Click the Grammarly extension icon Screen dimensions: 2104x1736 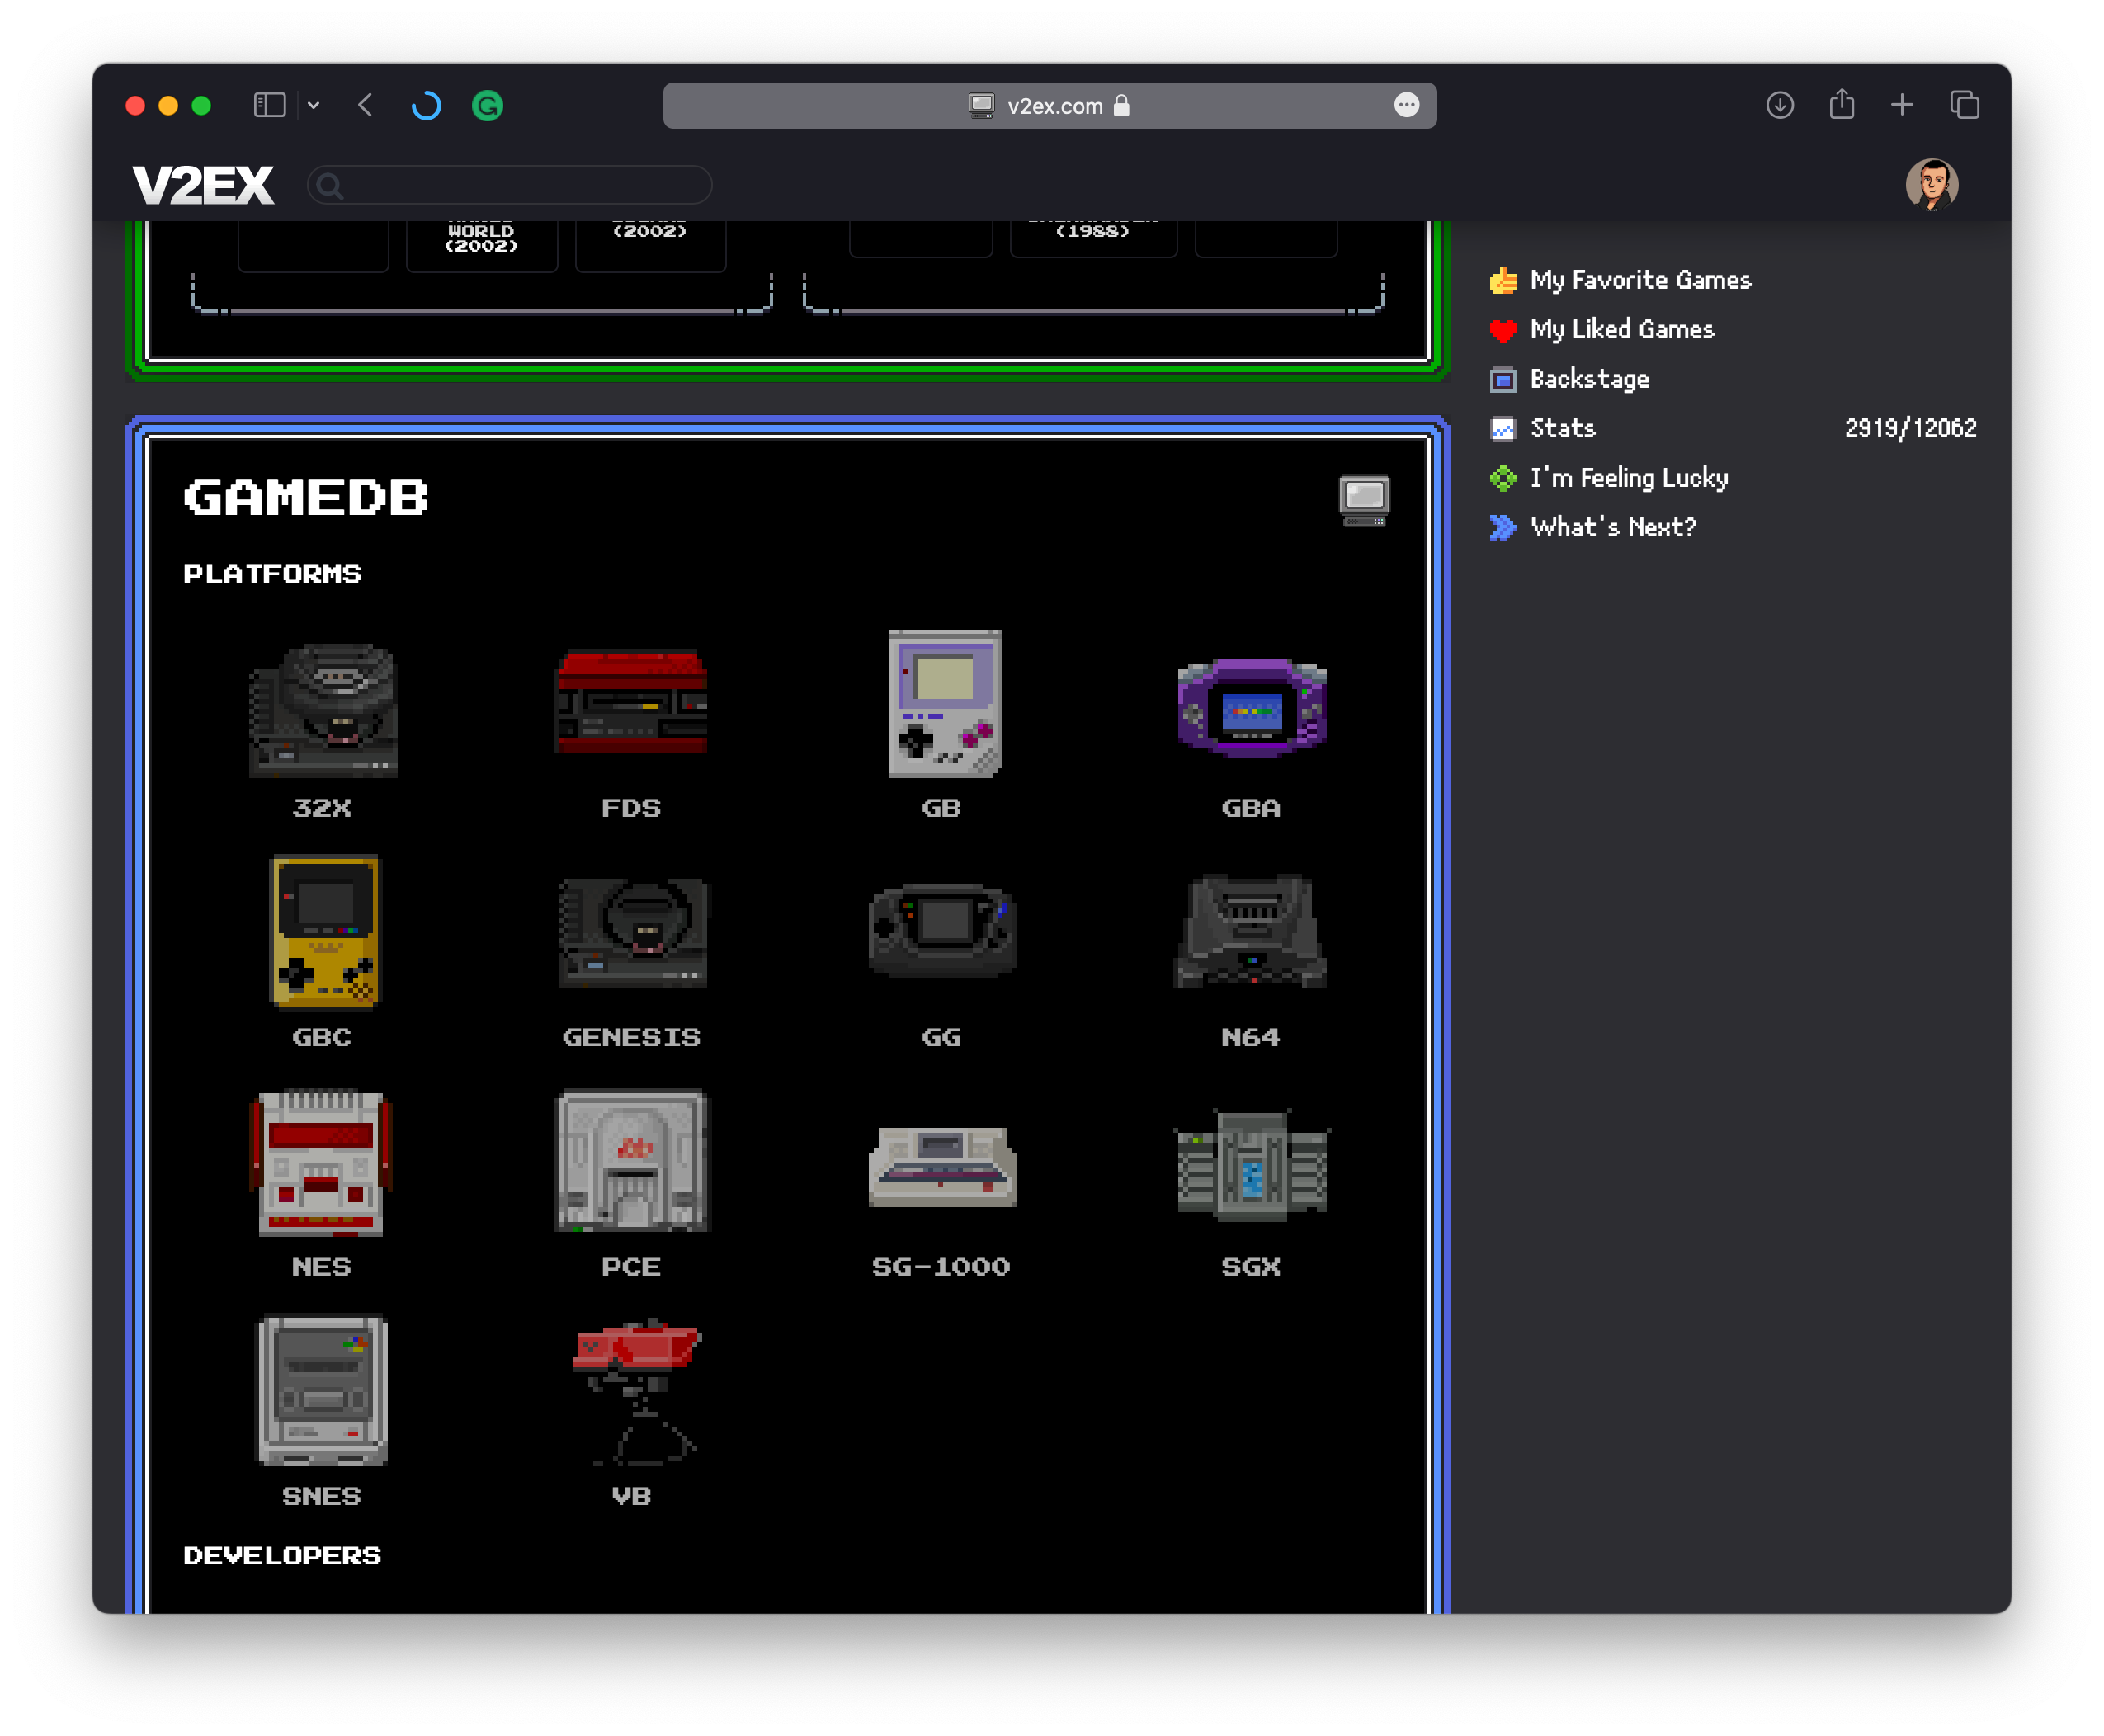[487, 106]
